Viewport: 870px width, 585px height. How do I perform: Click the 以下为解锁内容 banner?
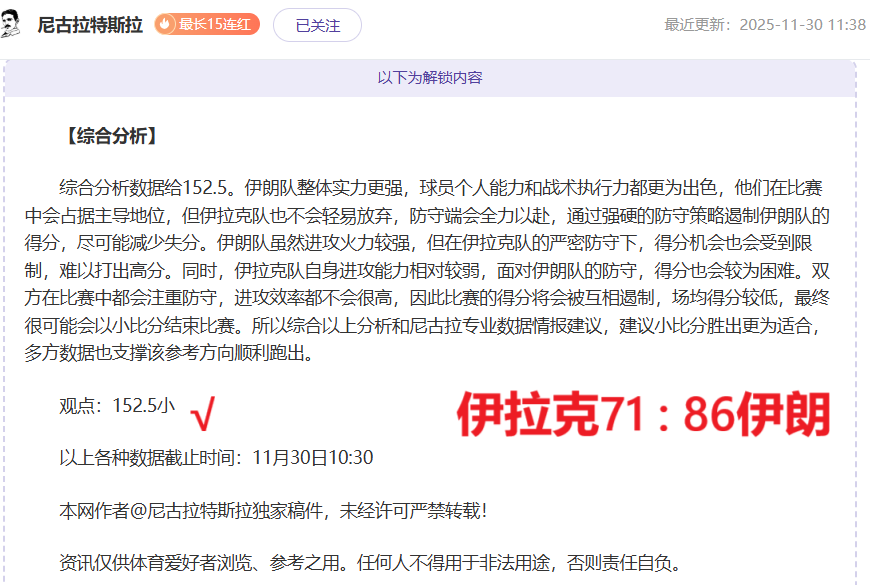click(x=430, y=77)
